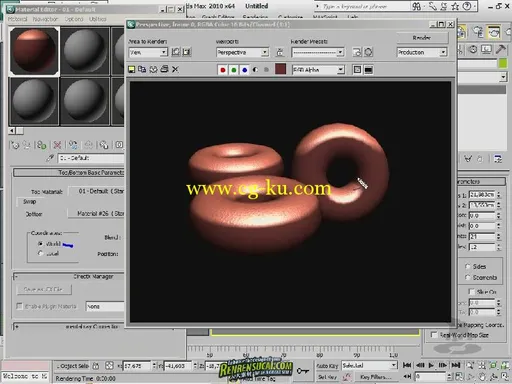Image resolution: width=512 pixels, height=384 pixels.
Task: Click the Bottom Material #26 button
Action: coord(96,213)
